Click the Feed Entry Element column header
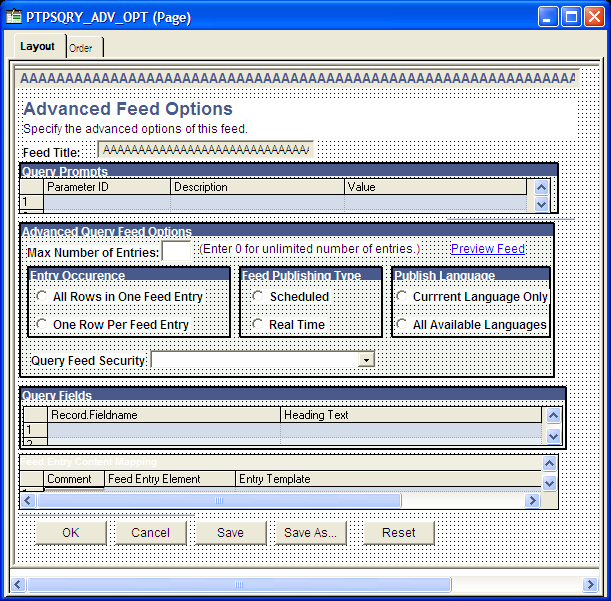Screen dimensions: 611x601 tap(170, 479)
